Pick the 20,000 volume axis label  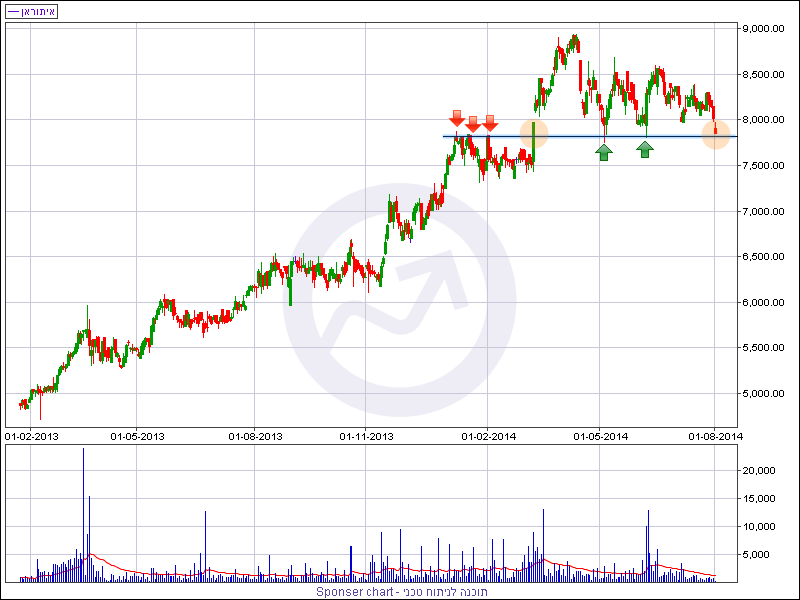(759, 471)
